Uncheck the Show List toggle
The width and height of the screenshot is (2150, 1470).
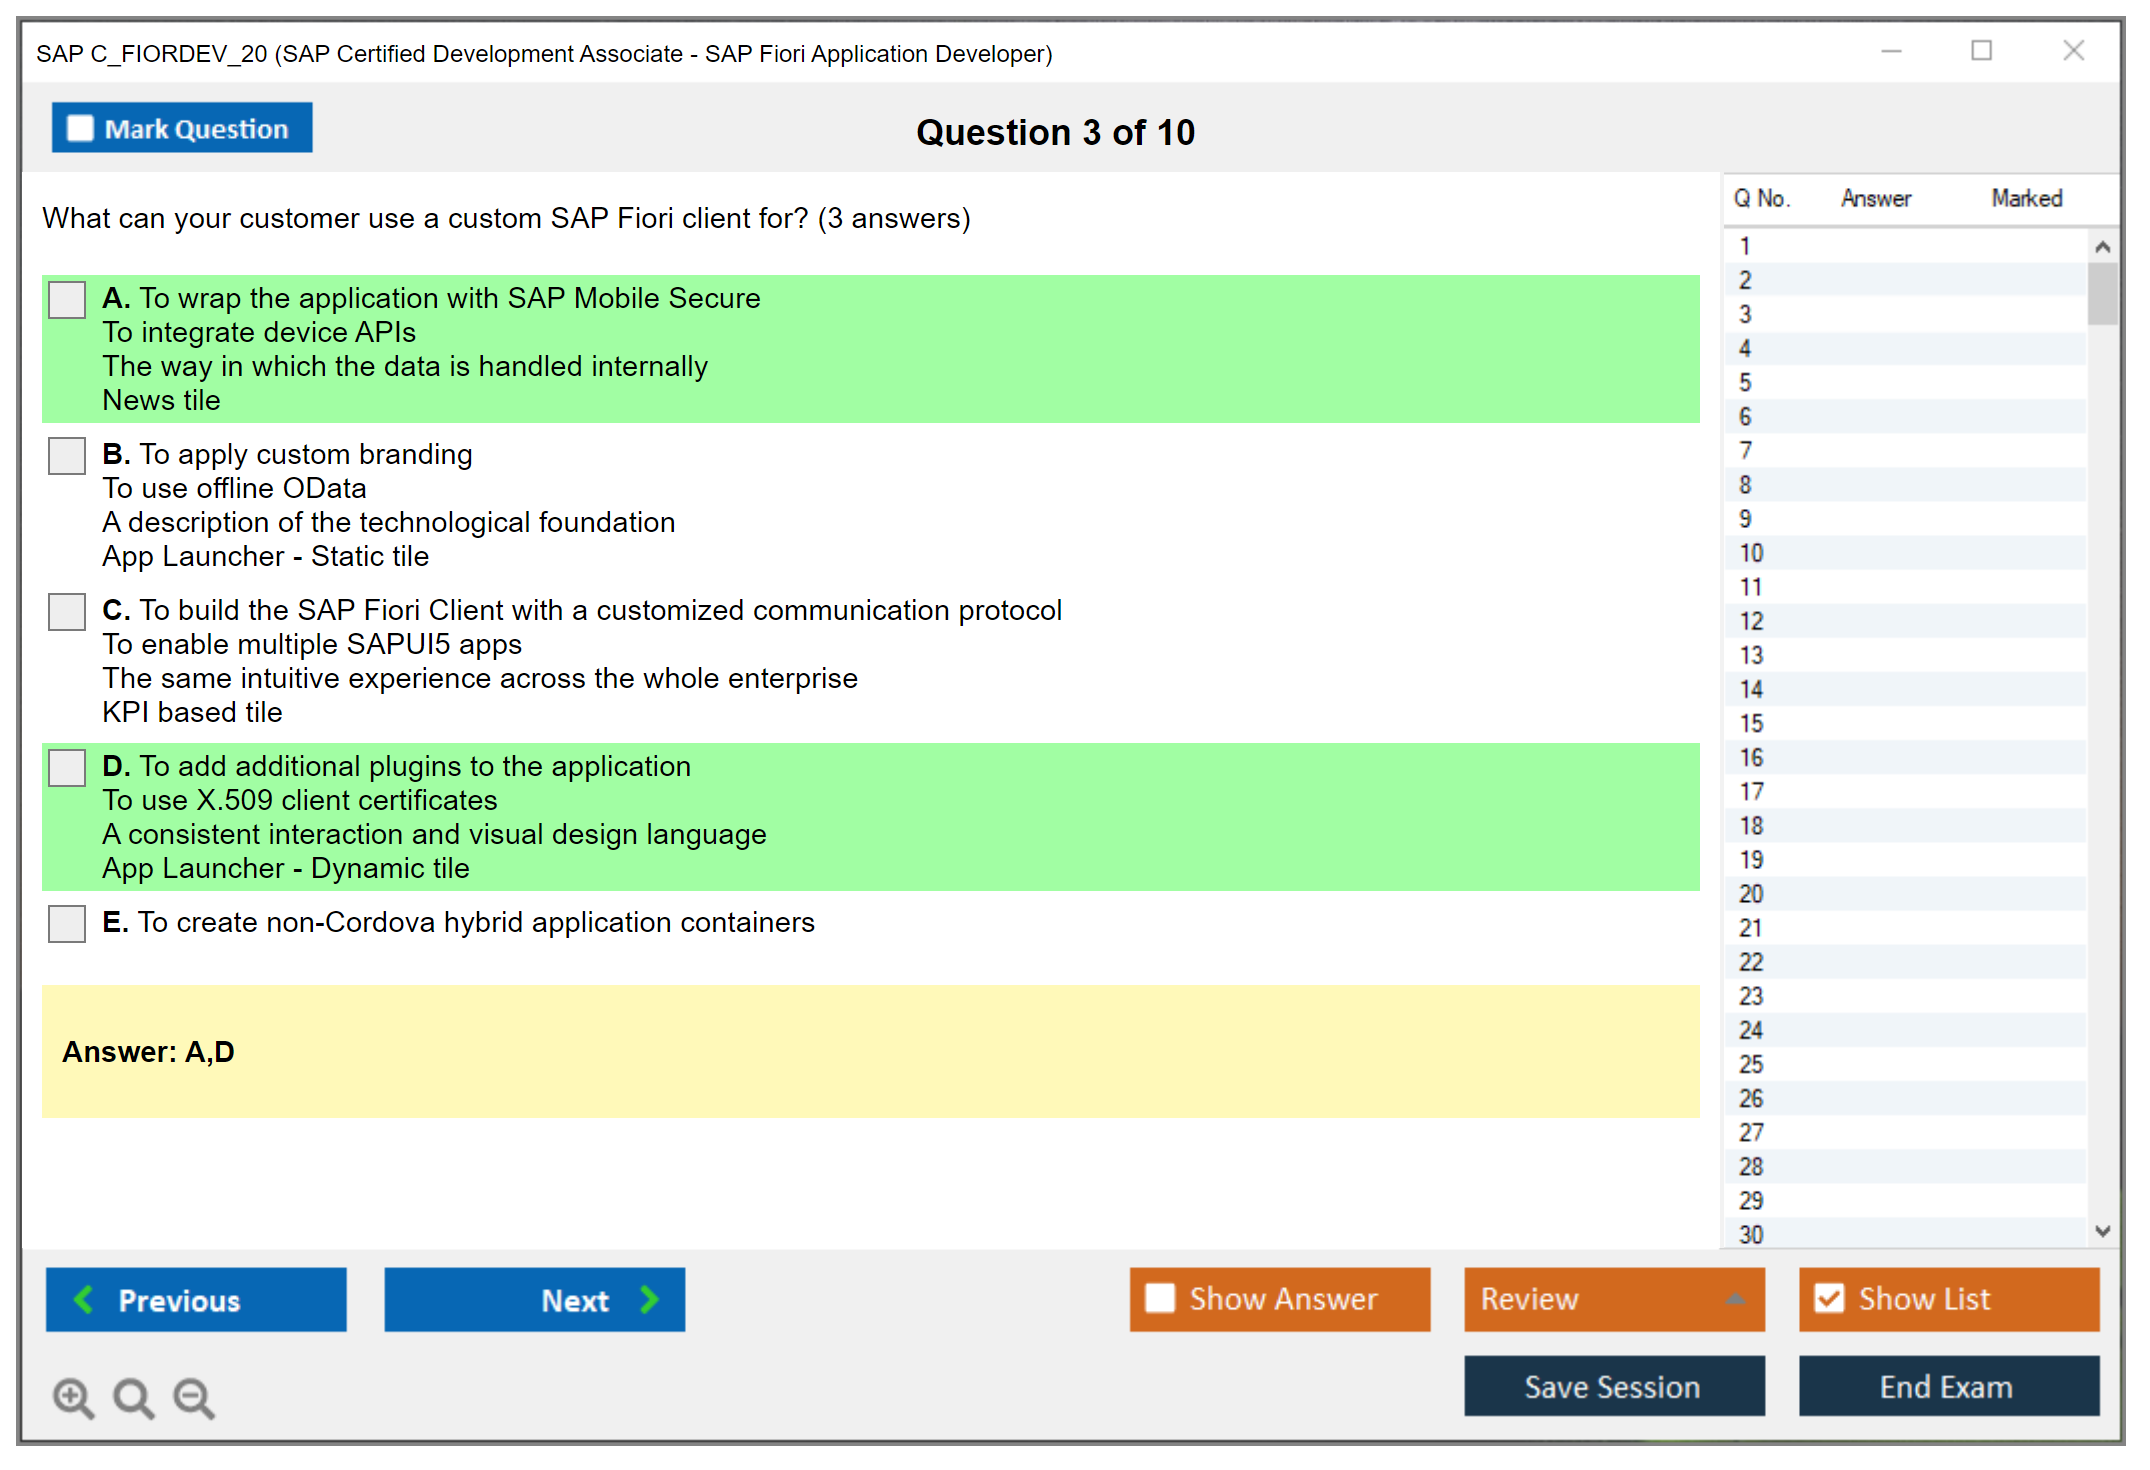click(x=1829, y=1298)
